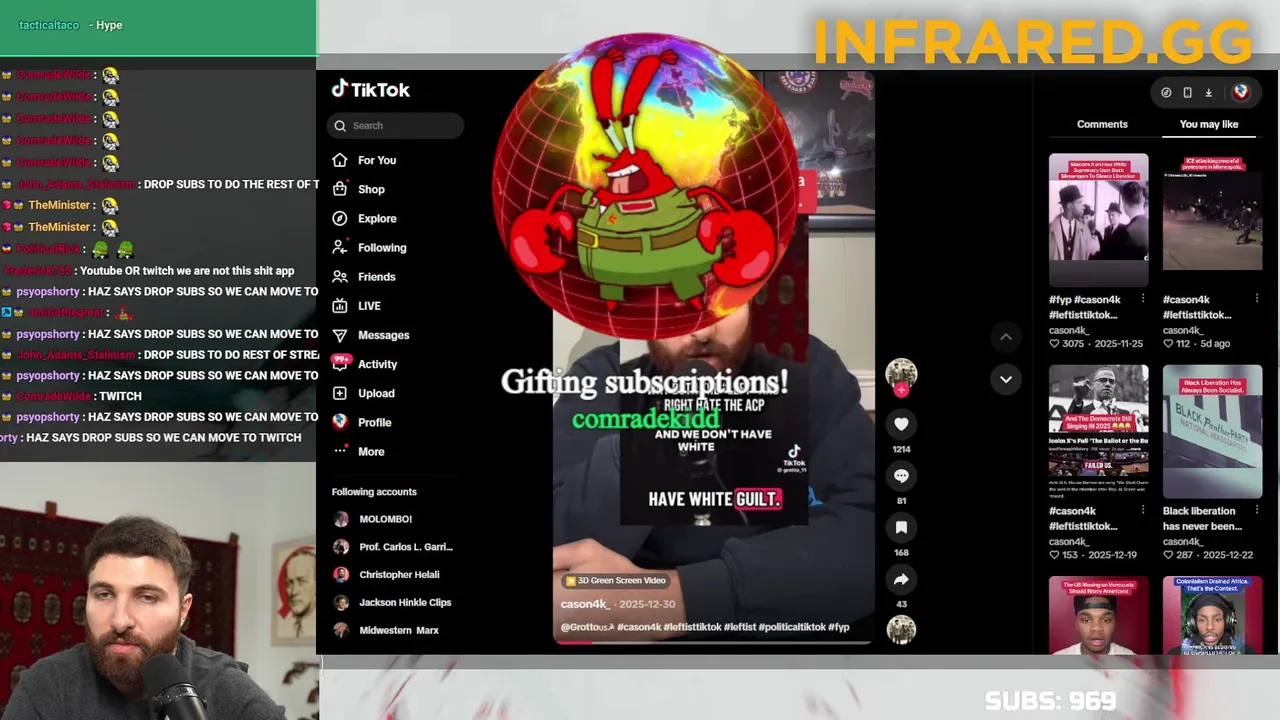Viewport: 1280px width, 720px height.
Task: Click the Messages paper-plane icon
Action: tap(340, 335)
